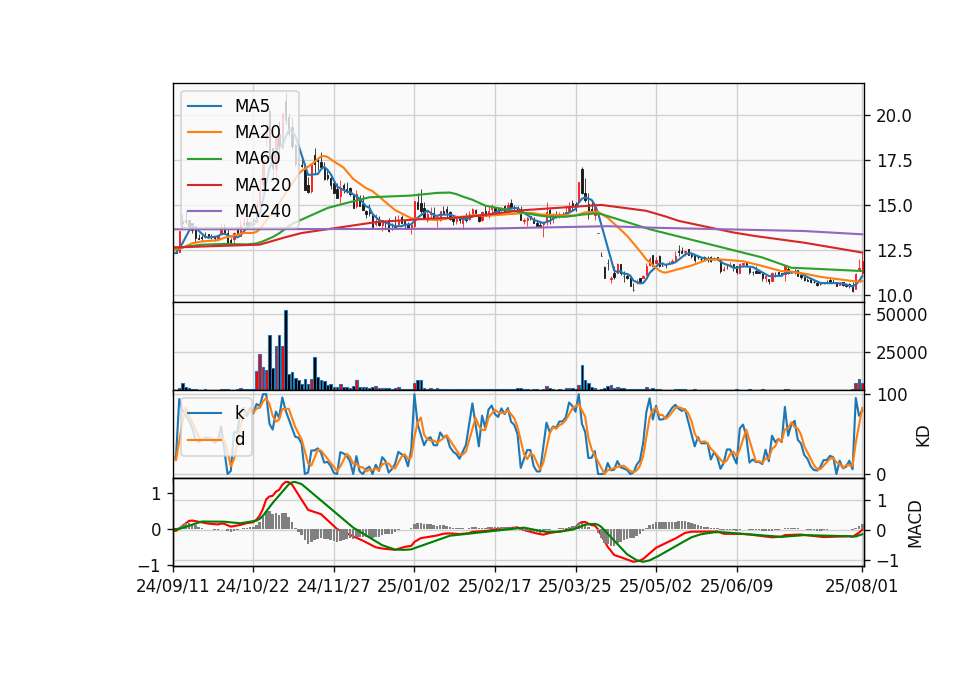Click the 25/05/02 date label
This screenshot has width=960, height=690.
click(656, 587)
